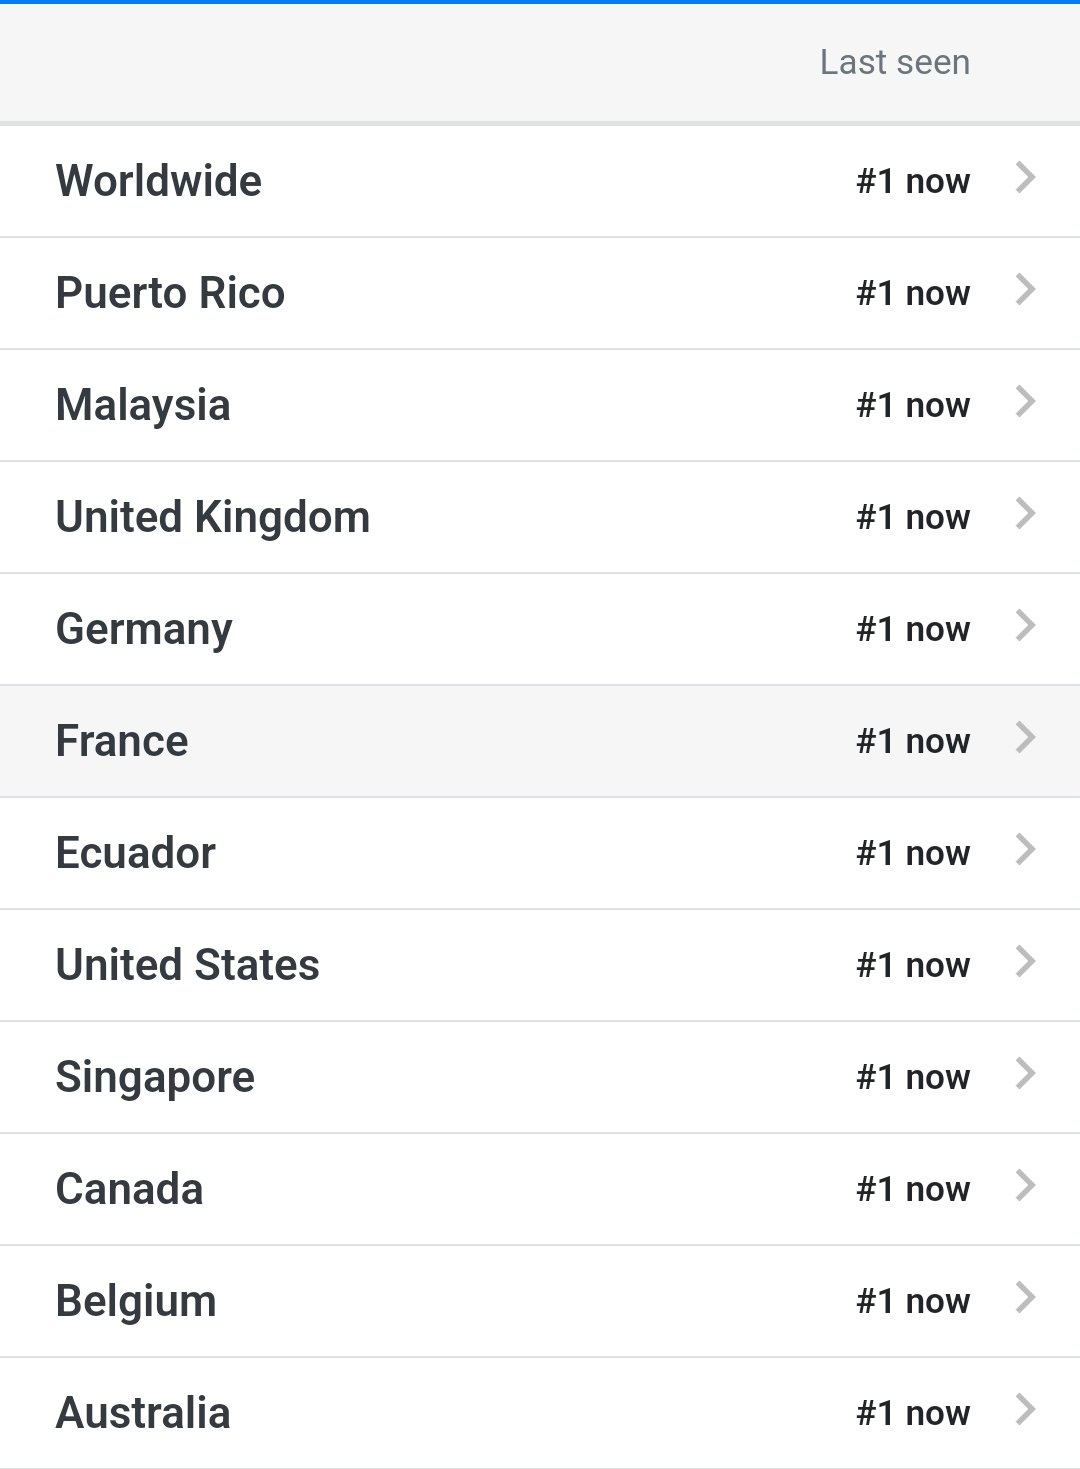Tap the chevron next to Malaysia
1080x1469 pixels.
tap(1025, 402)
